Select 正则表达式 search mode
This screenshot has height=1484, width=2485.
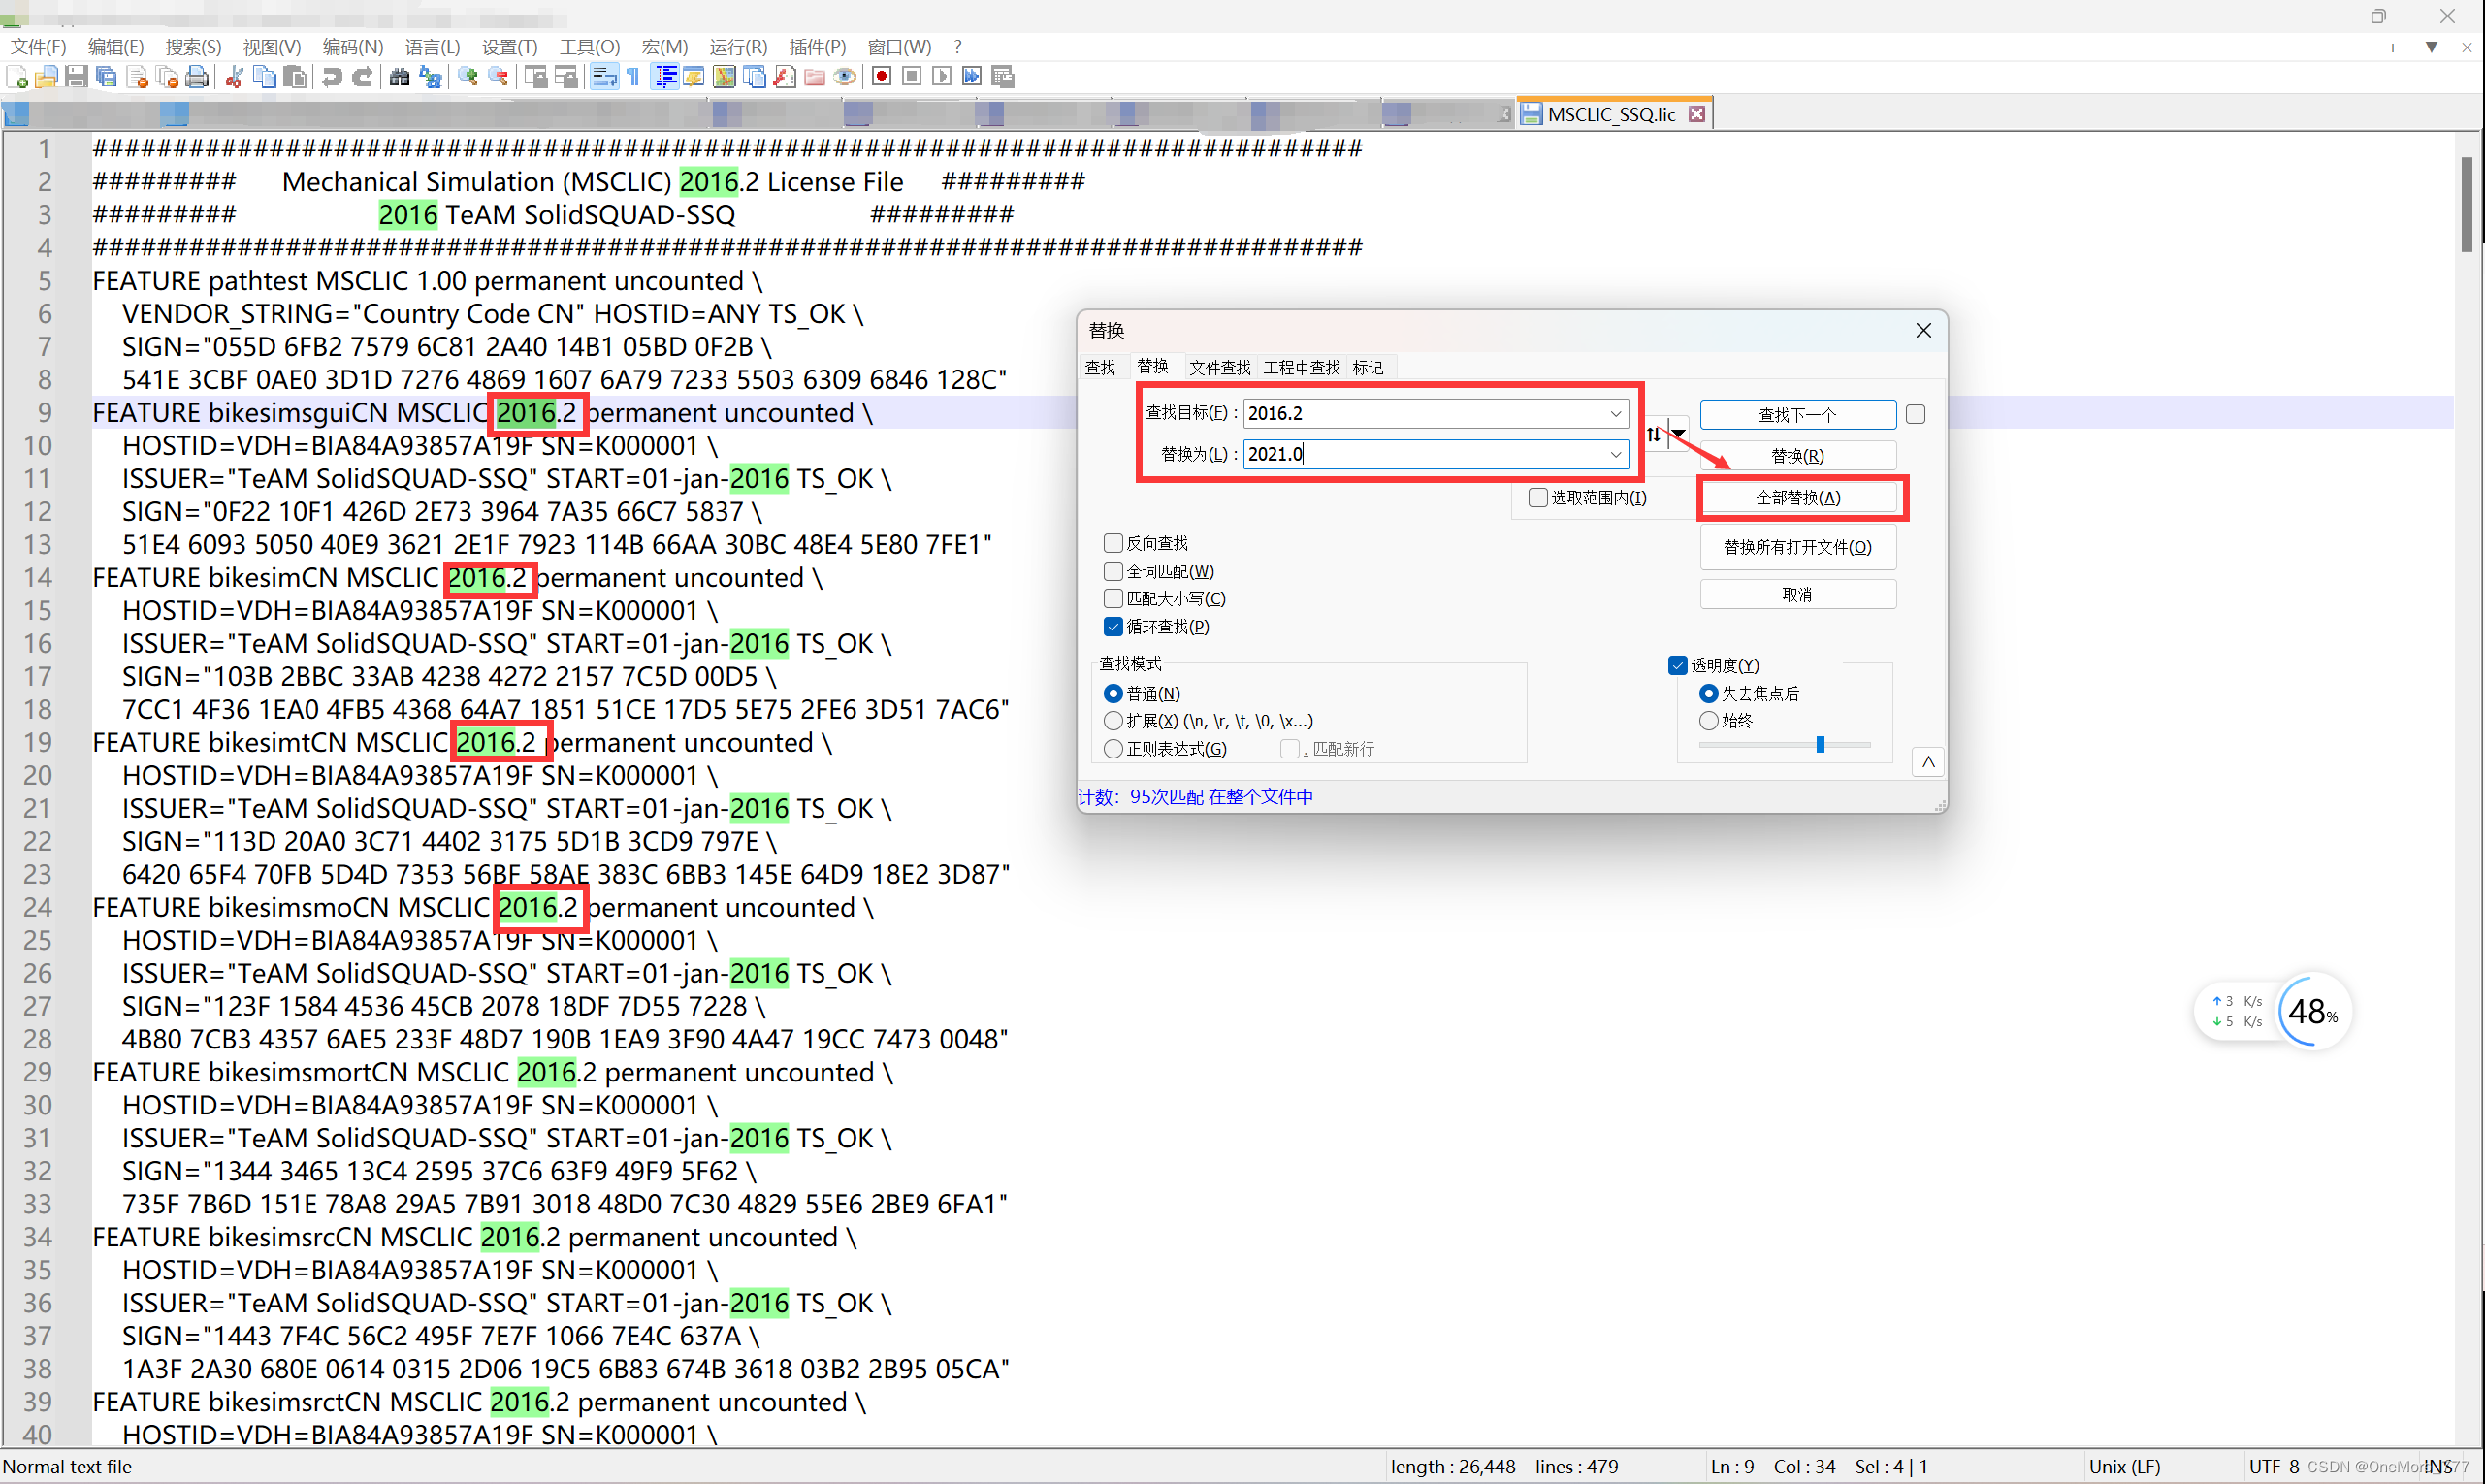pyautogui.click(x=1113, y=749)
